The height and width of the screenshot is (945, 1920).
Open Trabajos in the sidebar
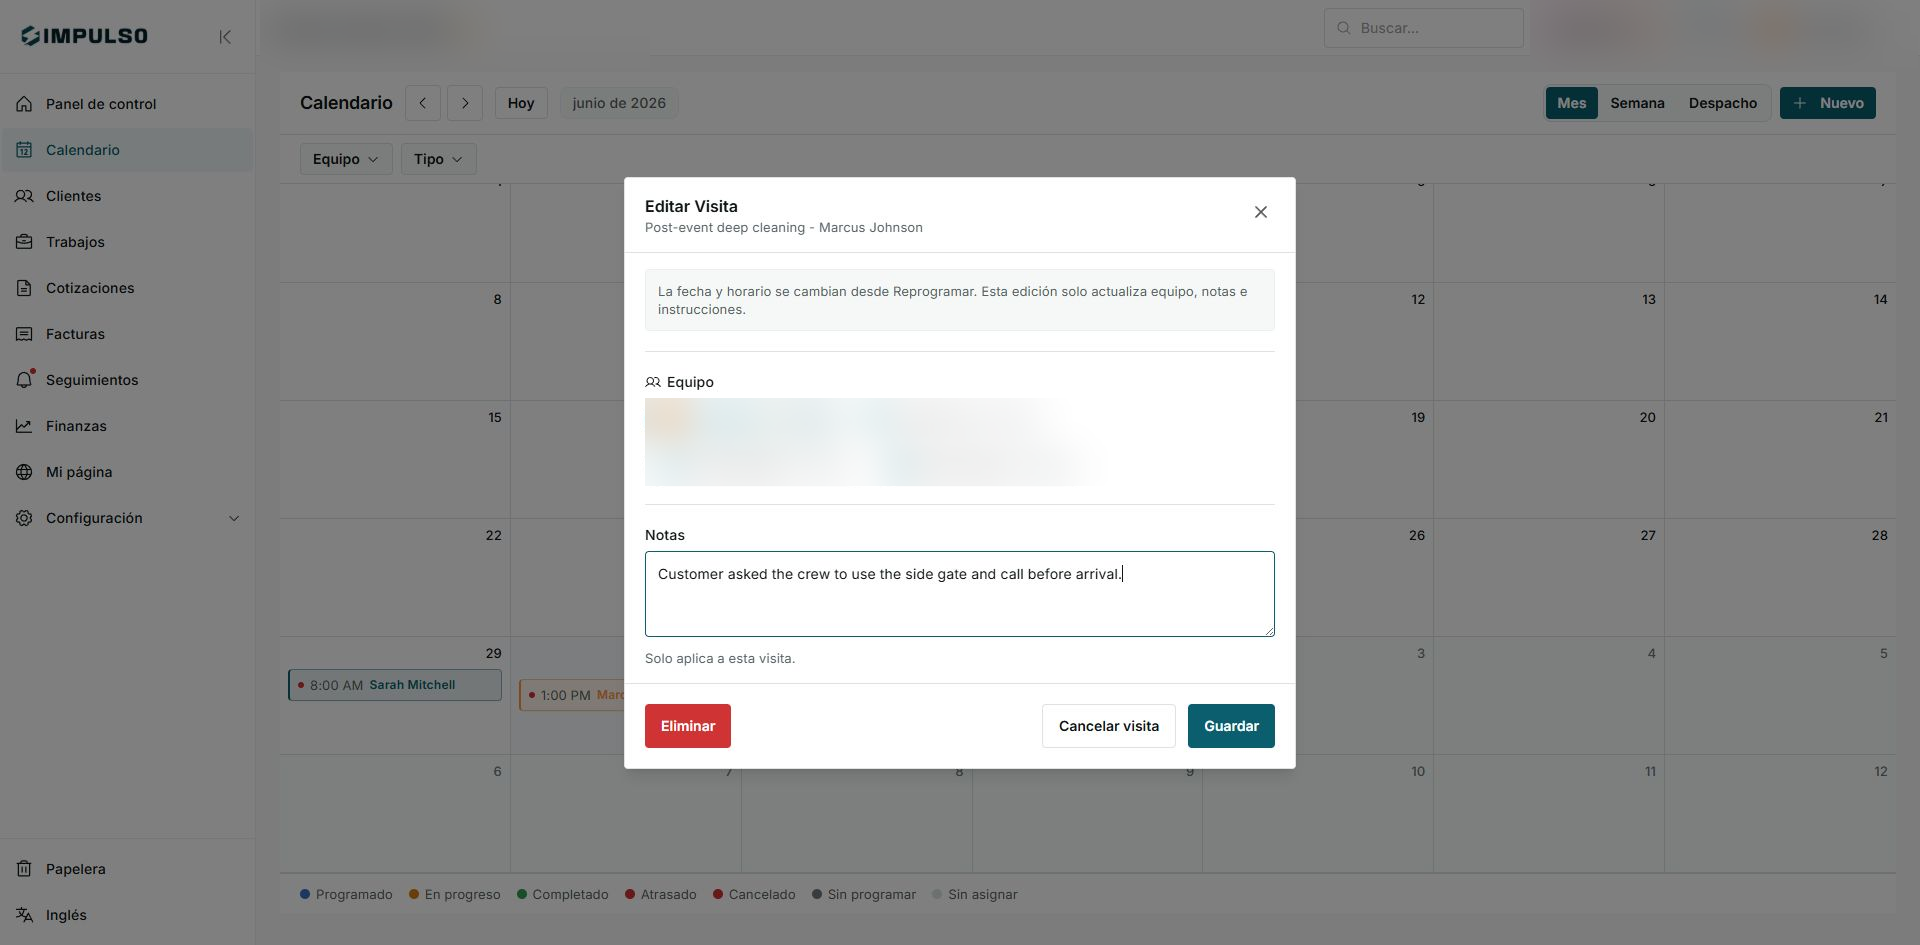(x=127, y=242)
